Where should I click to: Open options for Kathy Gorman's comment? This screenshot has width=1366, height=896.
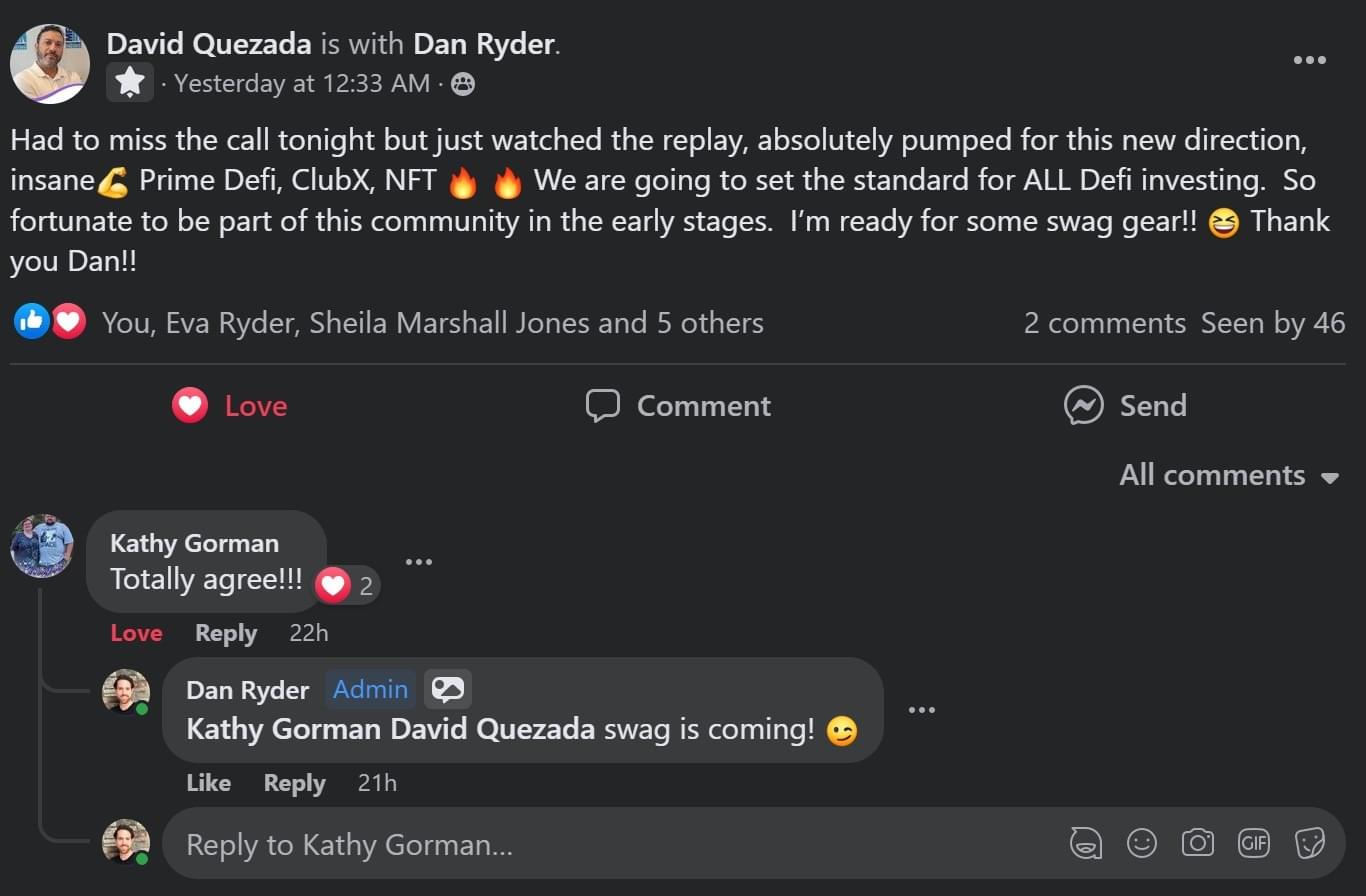(419, 562)
